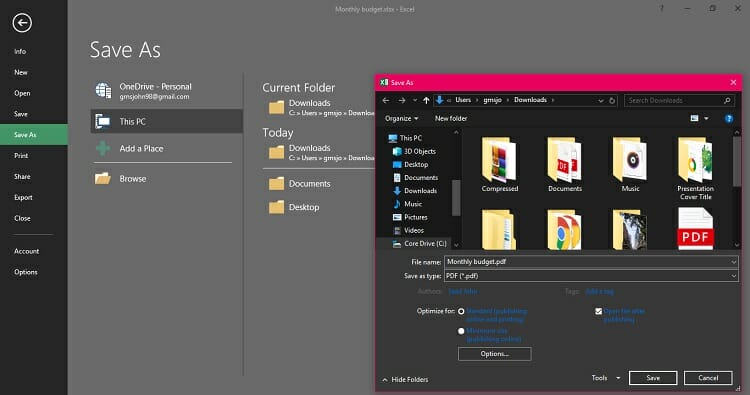Expand the File name dropdown arrow
Screen dimensions: 750x395
click(x=733, y=262)
